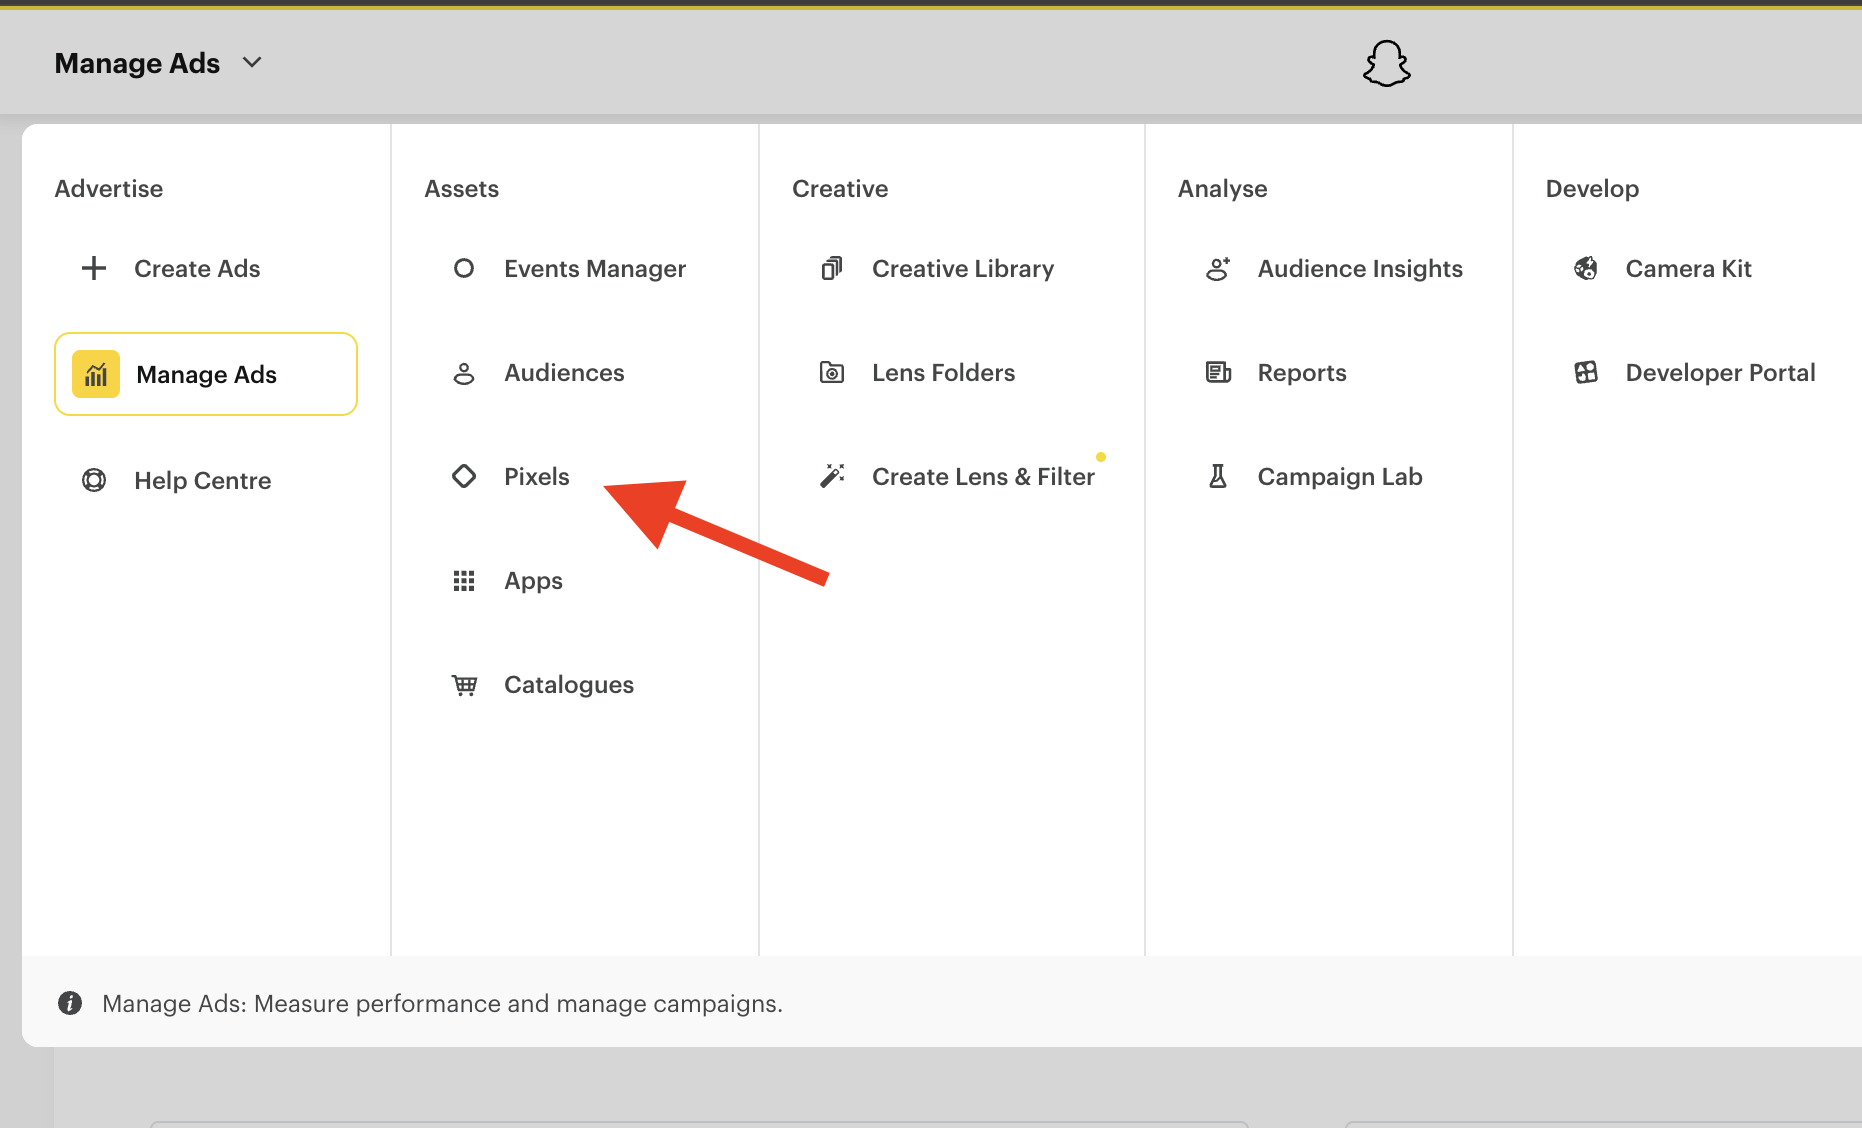1862x1128 pixels.
Task: Open the Apps link
Action: tap(533, 581)
